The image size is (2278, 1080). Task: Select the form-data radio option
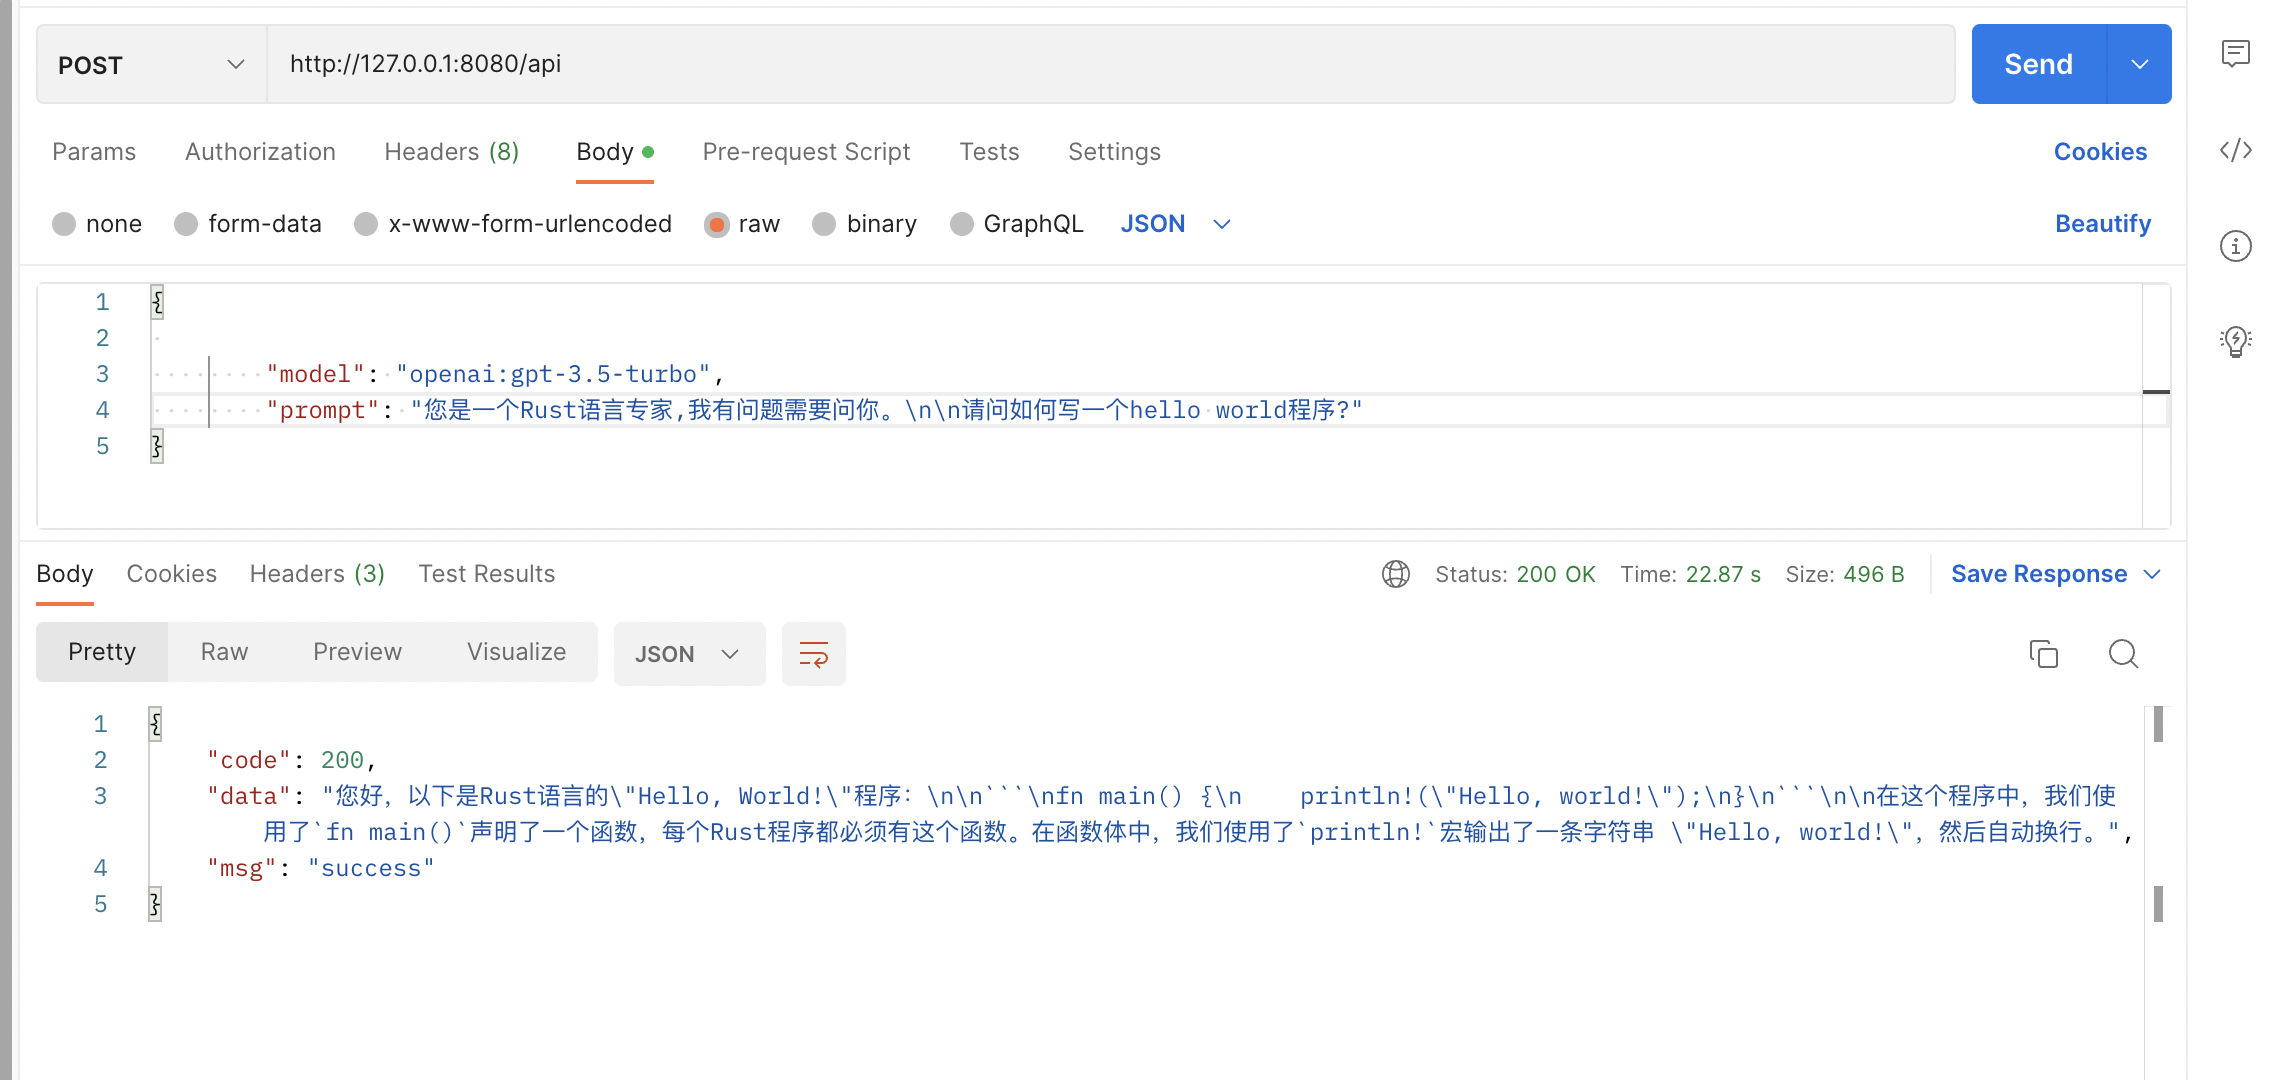[x=186, y=224]
